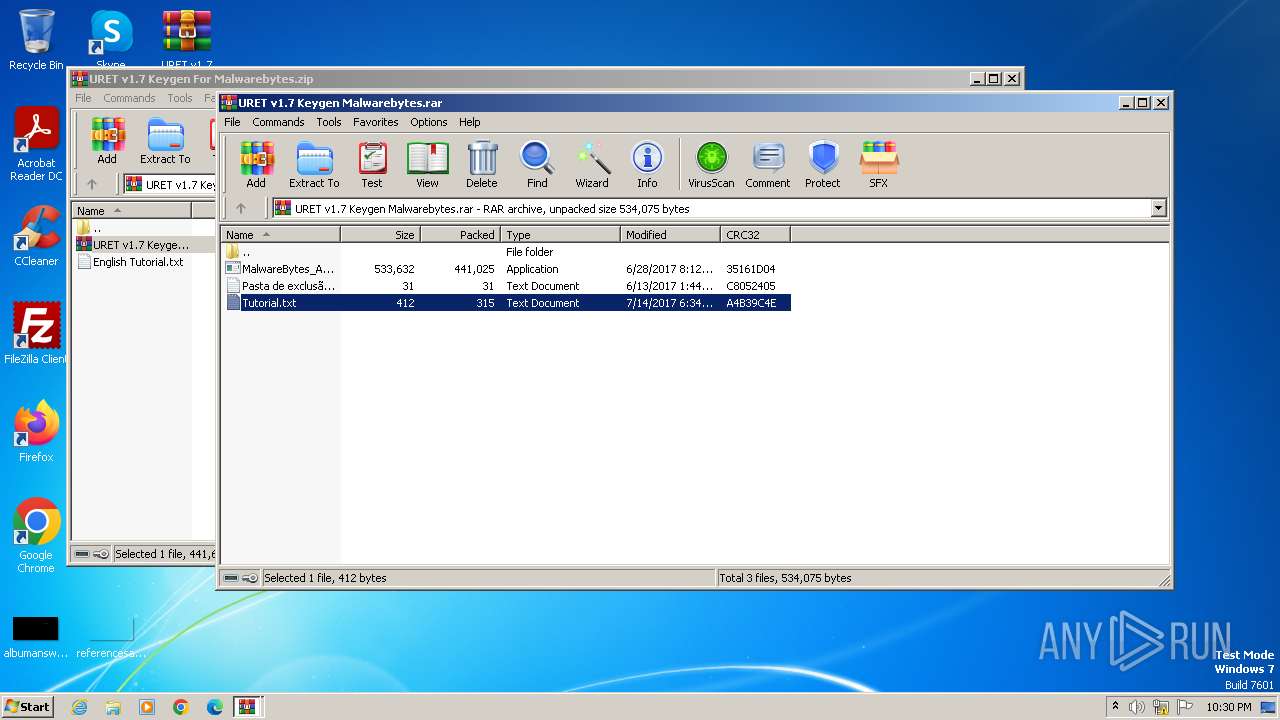Click the Protect shield icon
This screenshot has height=720, width=1280.
823,165
